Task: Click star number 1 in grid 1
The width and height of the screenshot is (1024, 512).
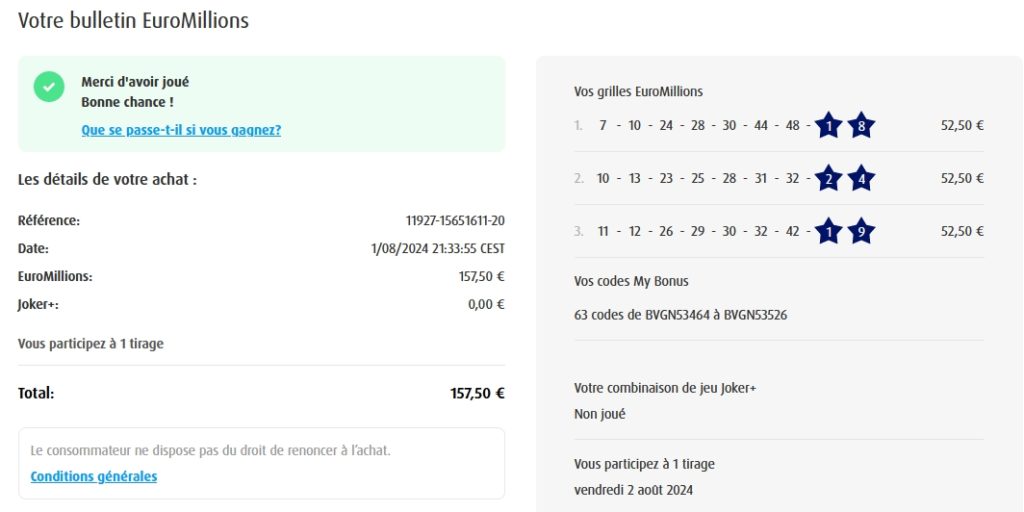Action: (x=828, y=126)
